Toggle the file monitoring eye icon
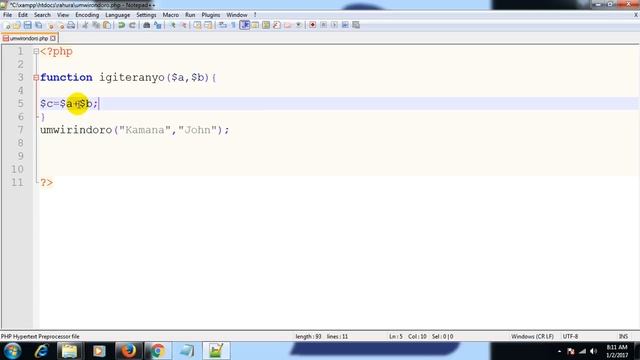 [x=299, y=25]
